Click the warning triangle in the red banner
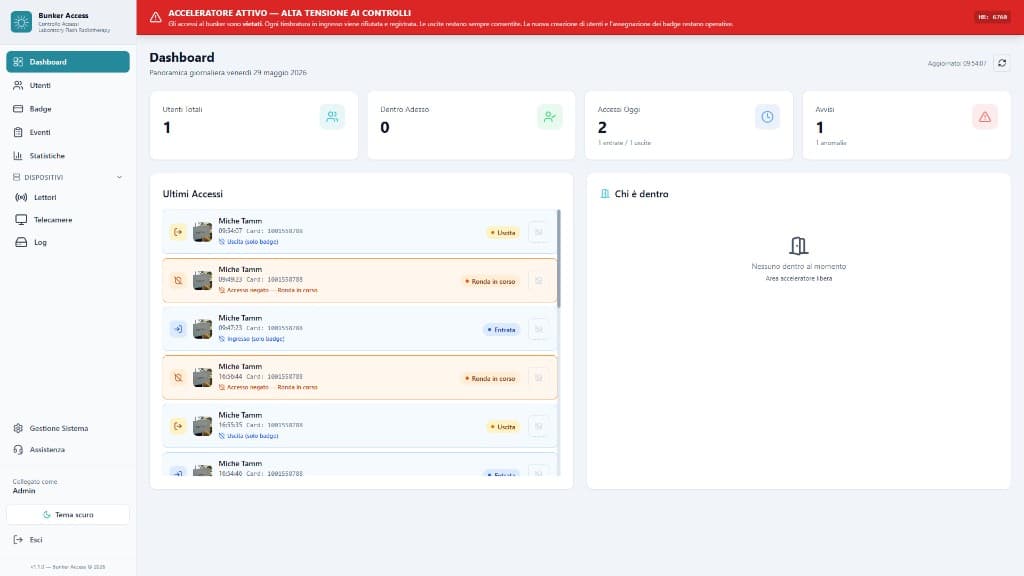 (155, 18)
